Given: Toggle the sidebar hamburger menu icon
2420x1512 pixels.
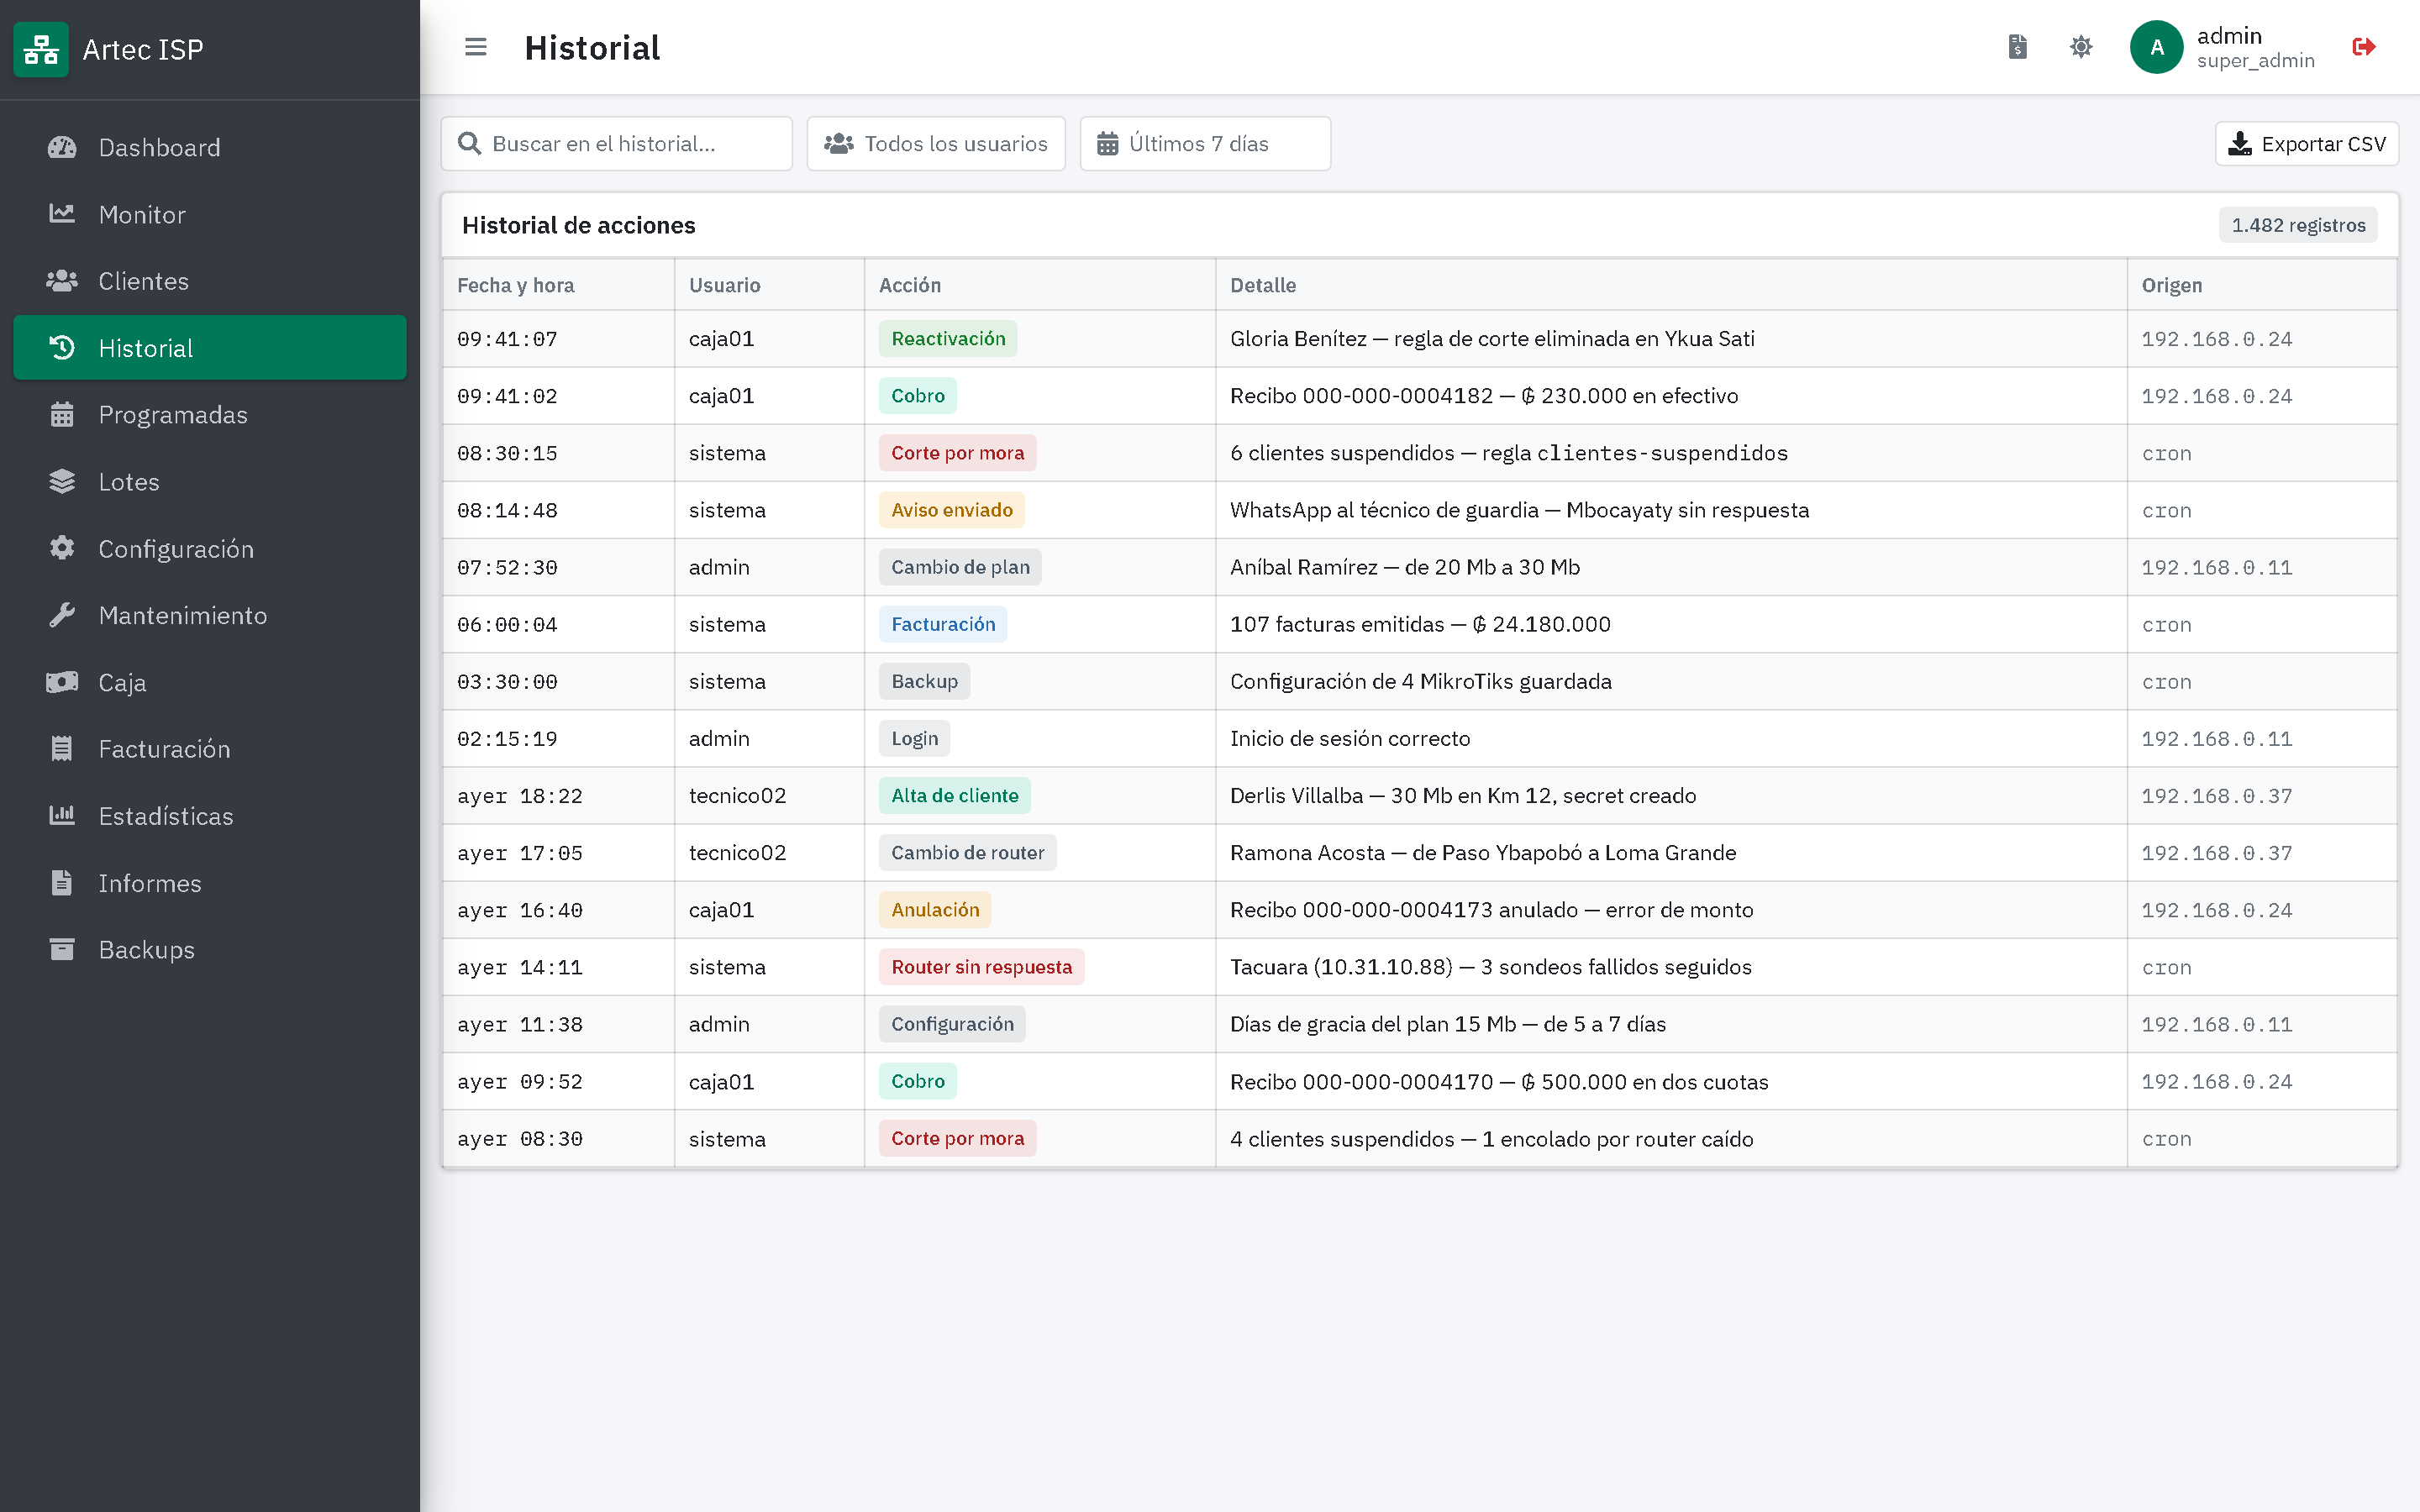Looking at the screenshot, I should (476, 47).
